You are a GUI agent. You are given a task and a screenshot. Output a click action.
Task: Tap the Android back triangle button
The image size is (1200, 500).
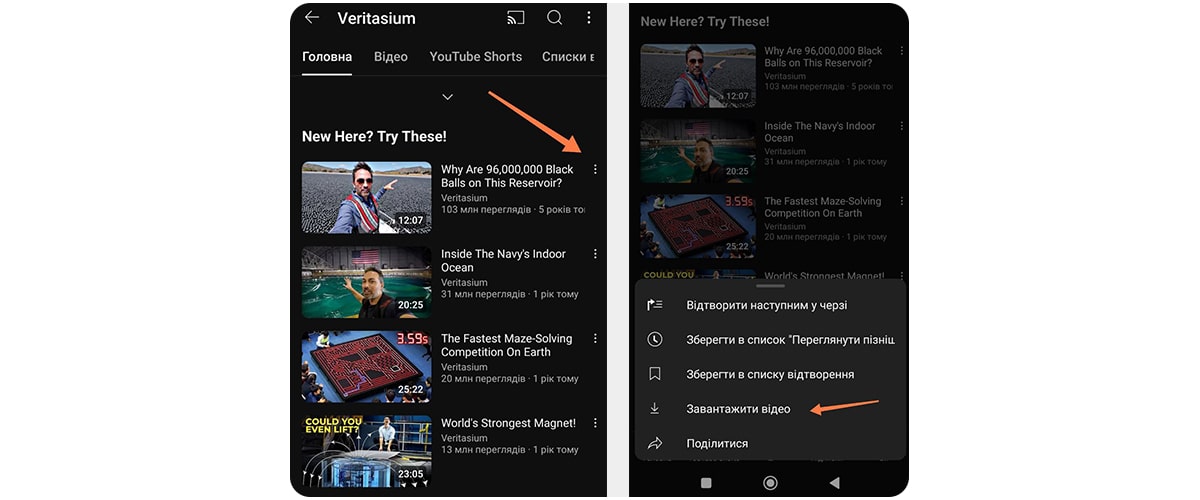[x=834, y=482]
